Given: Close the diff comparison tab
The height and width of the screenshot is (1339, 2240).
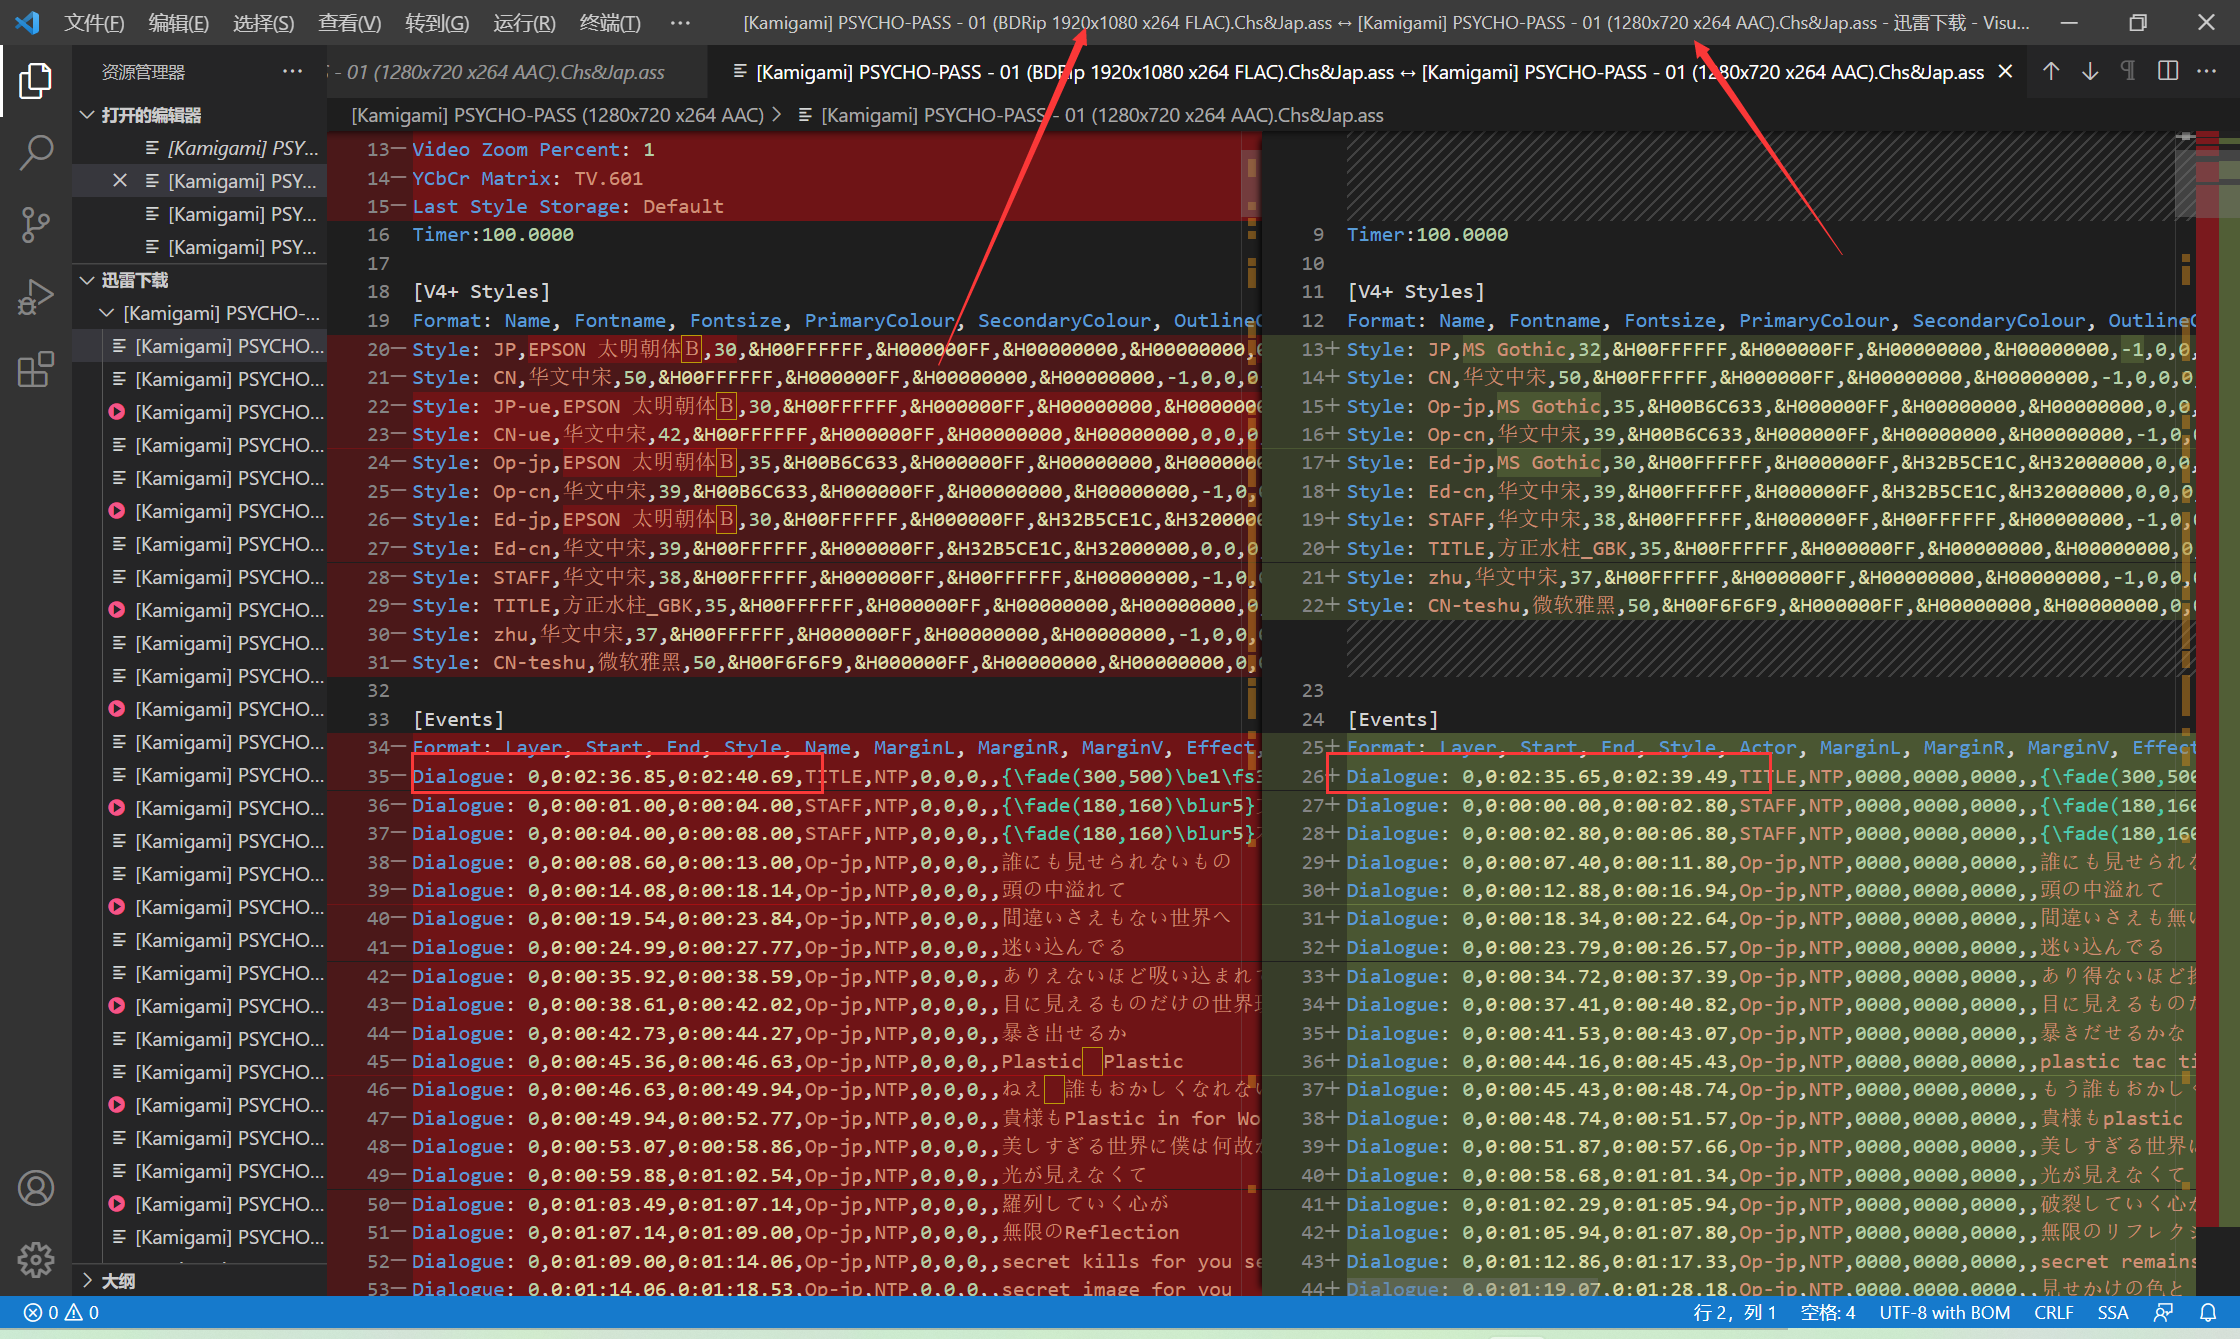Looking at the screenshot, I should pyautogui.click(x=2005, y=71).
